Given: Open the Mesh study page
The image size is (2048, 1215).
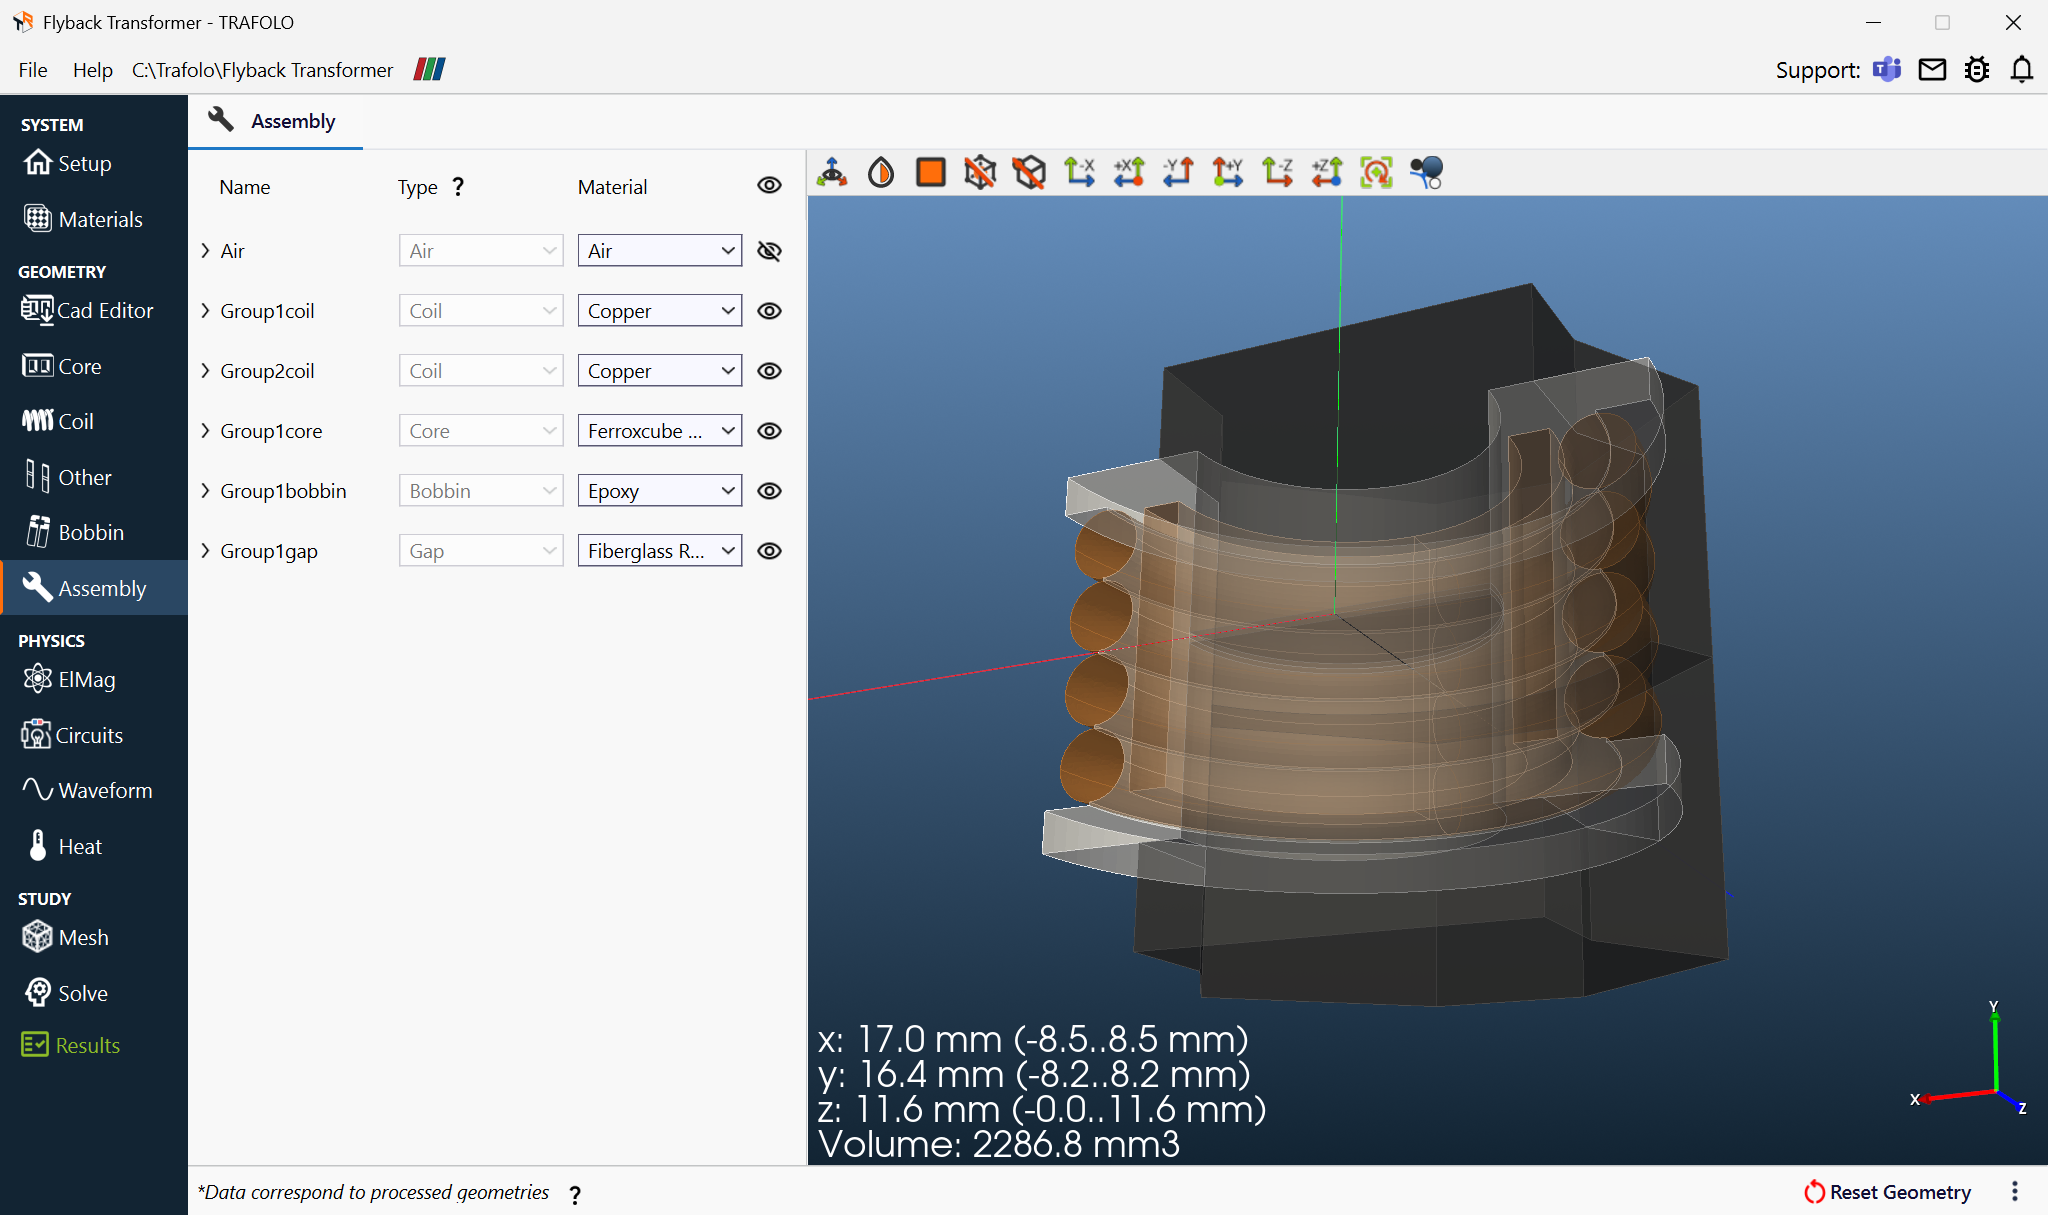Looking at the screenshot, I should click(x=94, y=937).
